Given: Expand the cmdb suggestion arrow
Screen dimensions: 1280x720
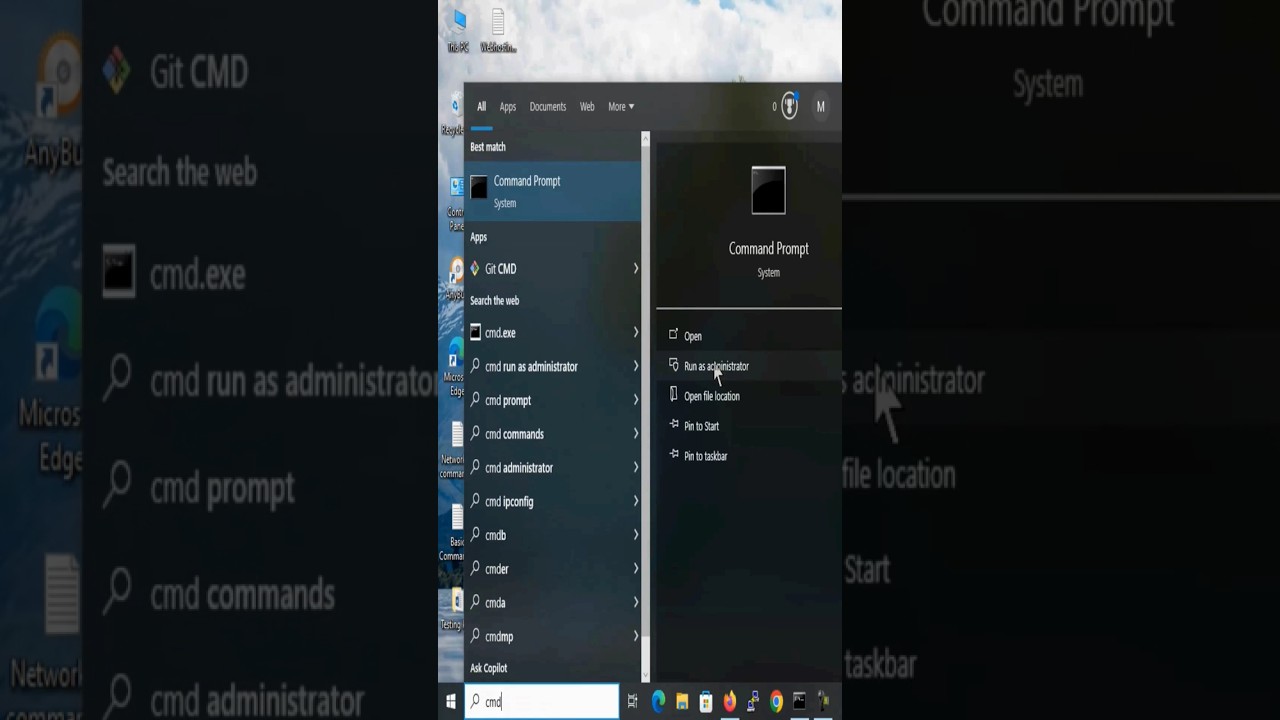Looking at the screenshot, I should pyautogui.click(x=635, y=535).
